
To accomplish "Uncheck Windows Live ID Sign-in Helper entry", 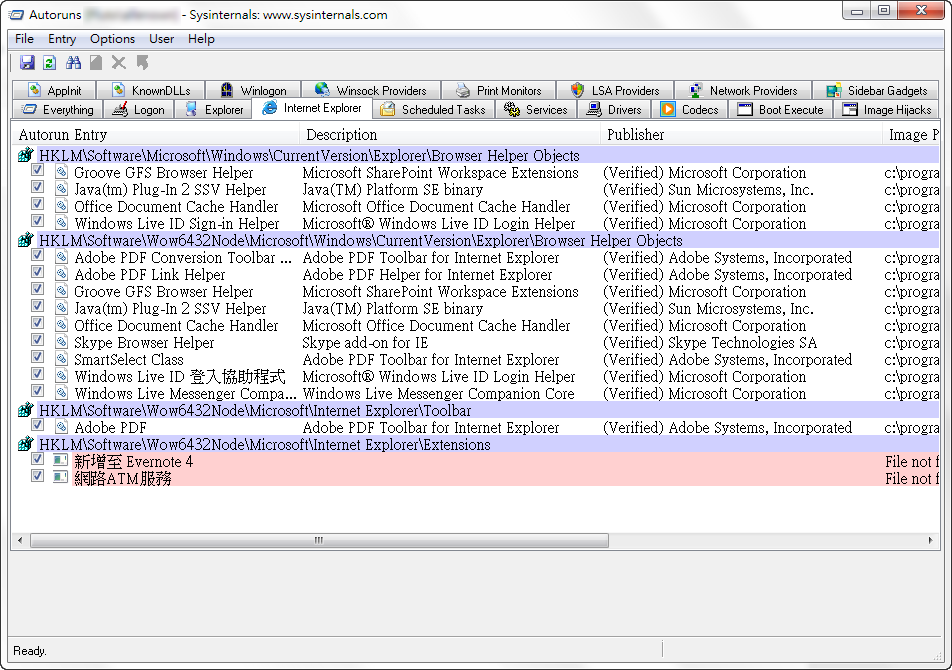I will coord(38,221).
